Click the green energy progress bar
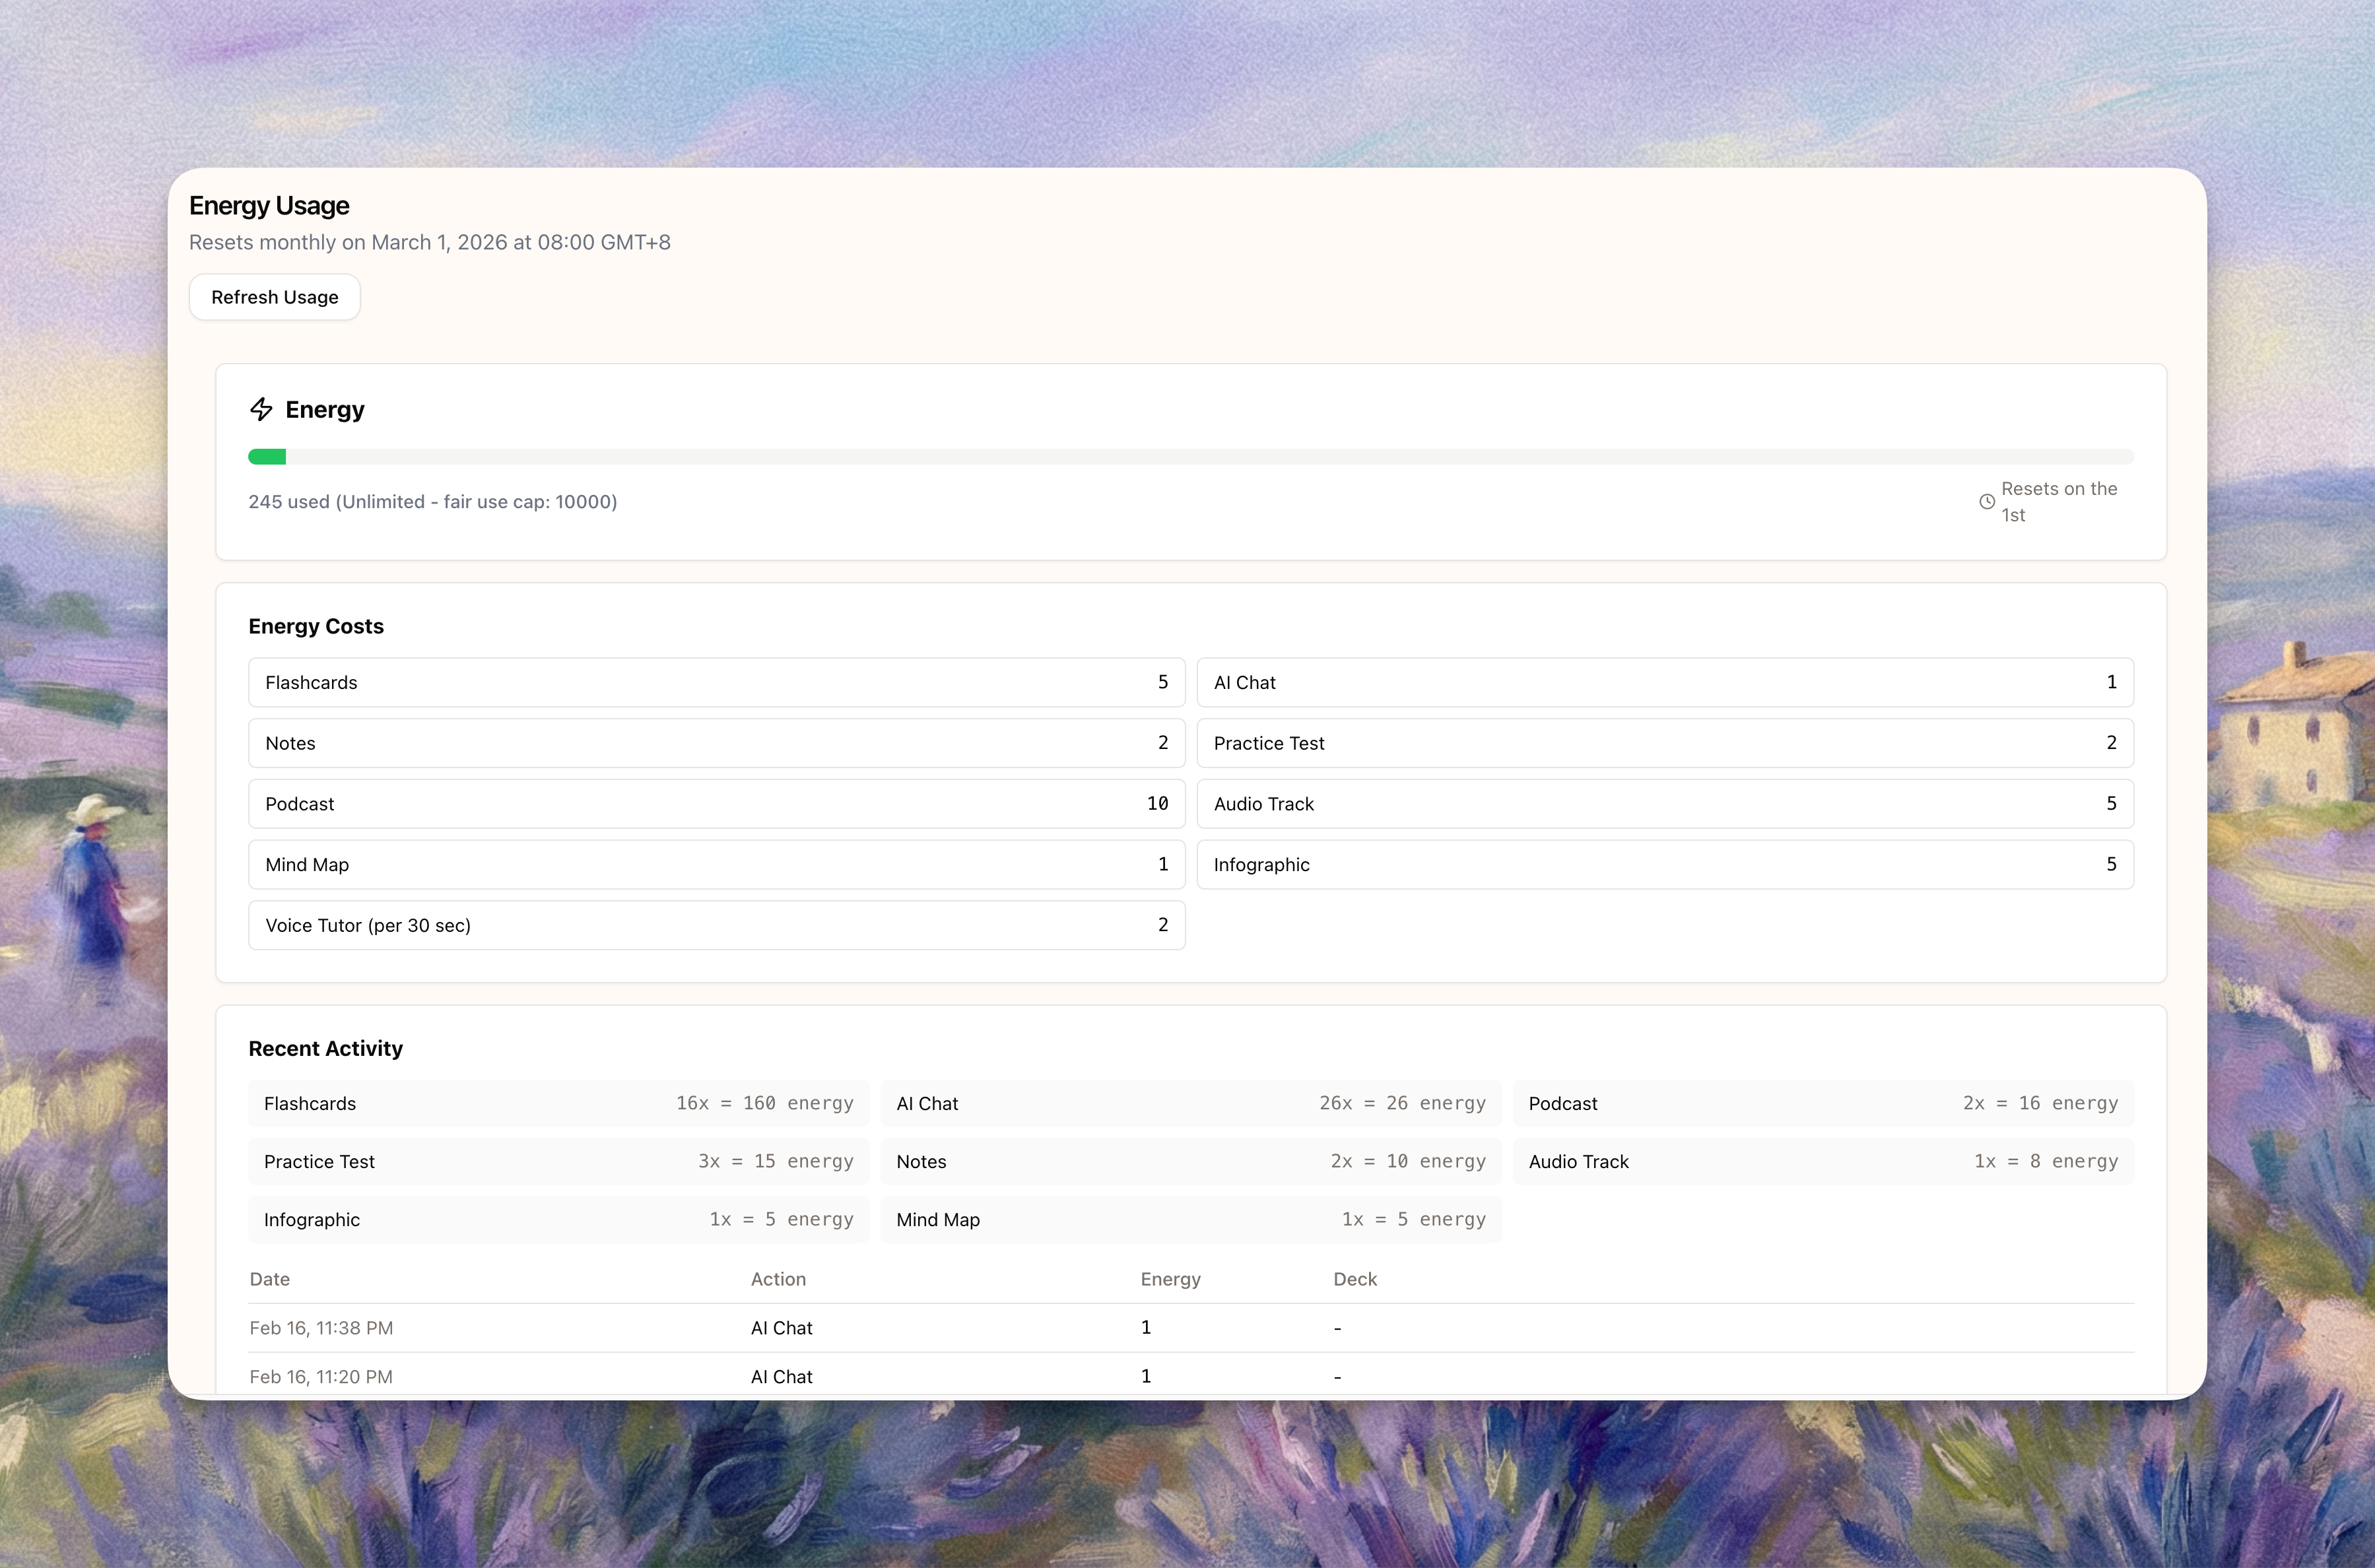This screenshot has width=2375, height=1568. pyautogui.click(x=267, y=457)
